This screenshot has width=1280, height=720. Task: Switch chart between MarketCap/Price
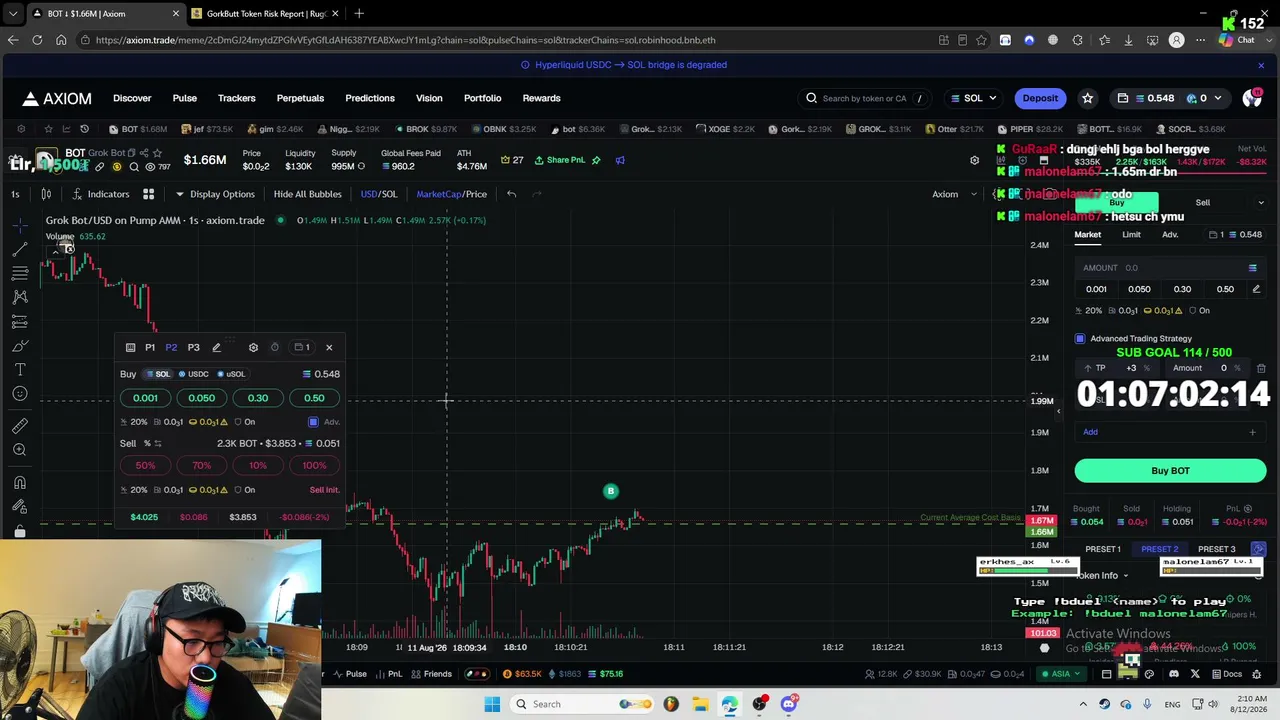click(x=452, y=194)
